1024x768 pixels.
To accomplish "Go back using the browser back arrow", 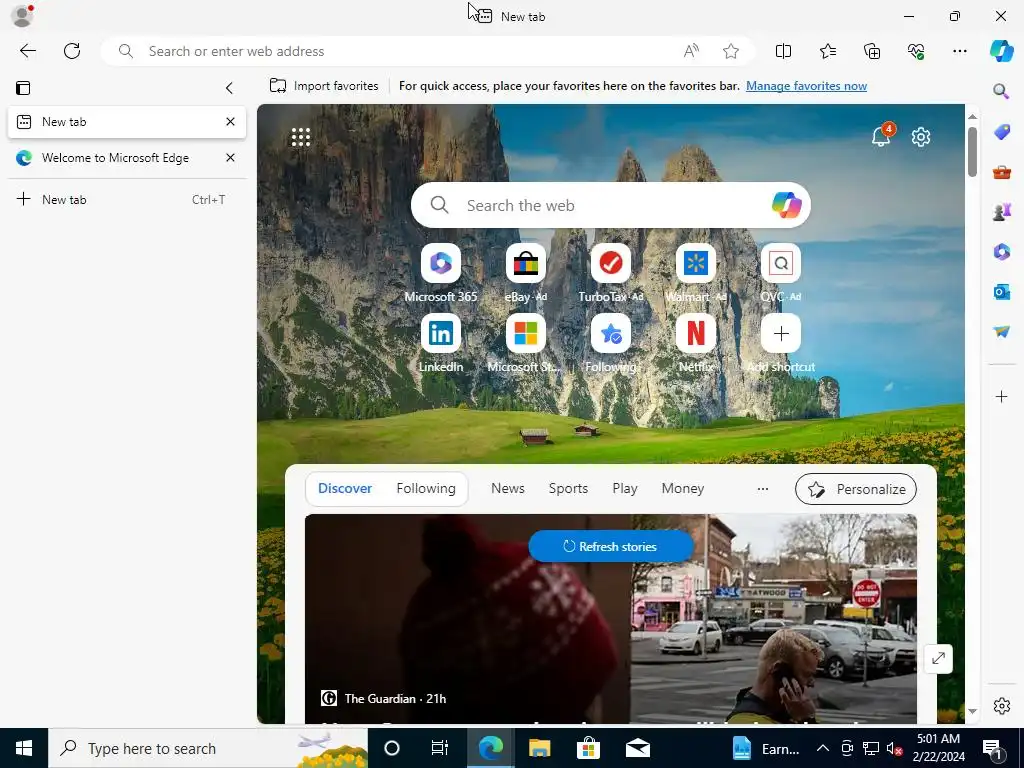I will pyautogui.click(x=27, y=51).
